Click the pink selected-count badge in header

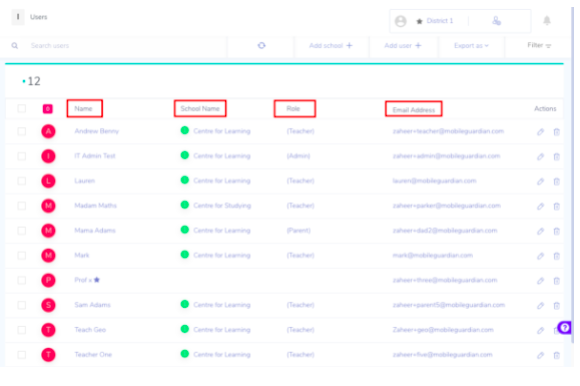point(48,109)
